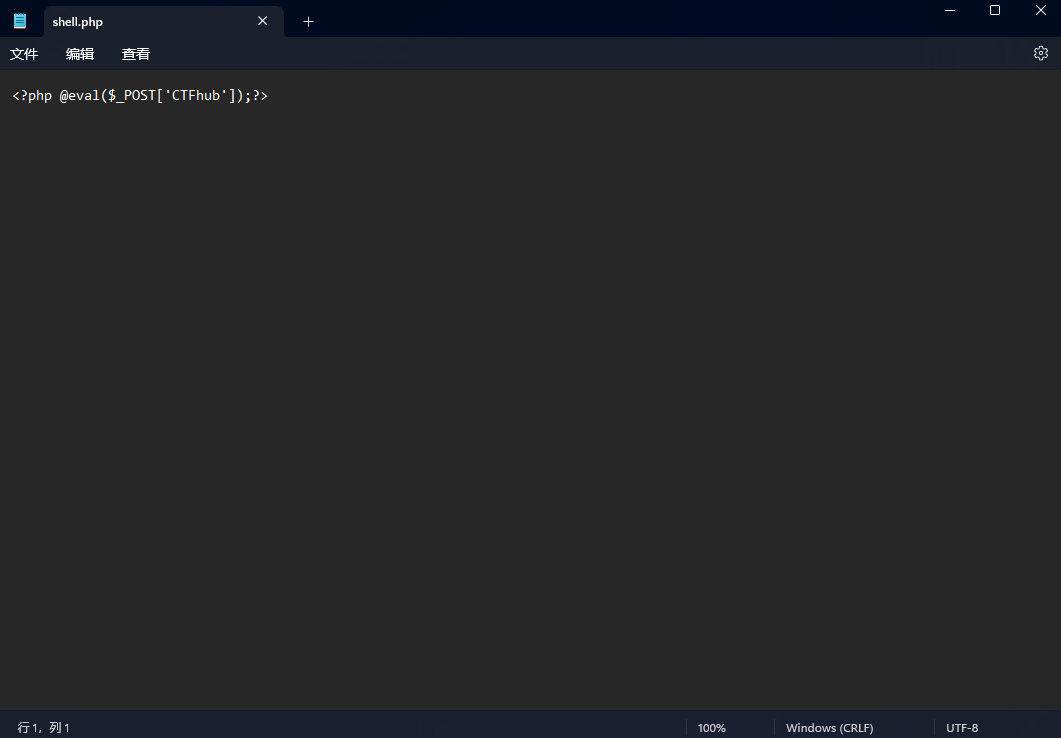Image resolution: width=1061 pixels, height=738 pixels.
Task: Open the 编辑 menu
Action: pos(80,54)
